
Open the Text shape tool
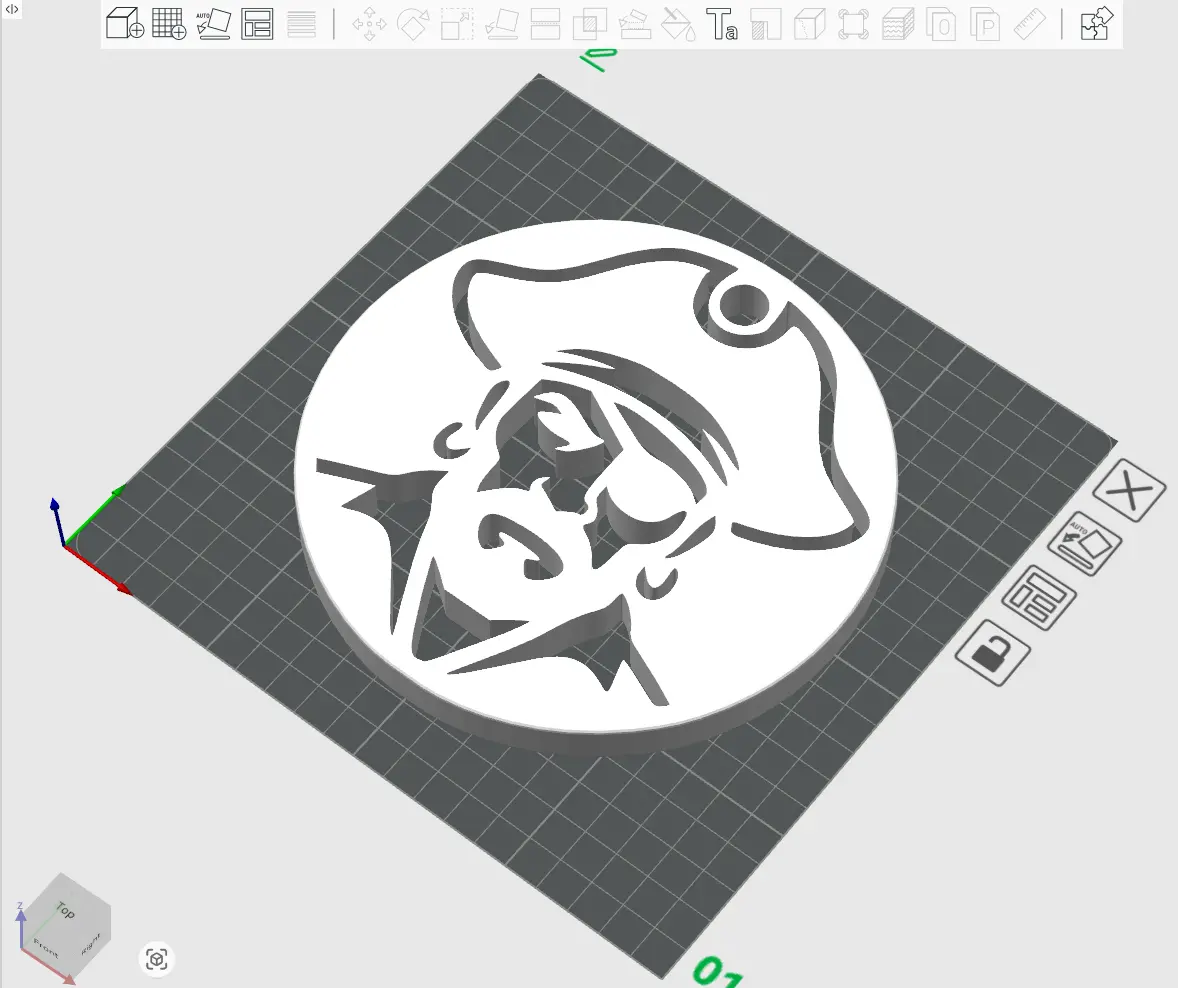(722, 24)
